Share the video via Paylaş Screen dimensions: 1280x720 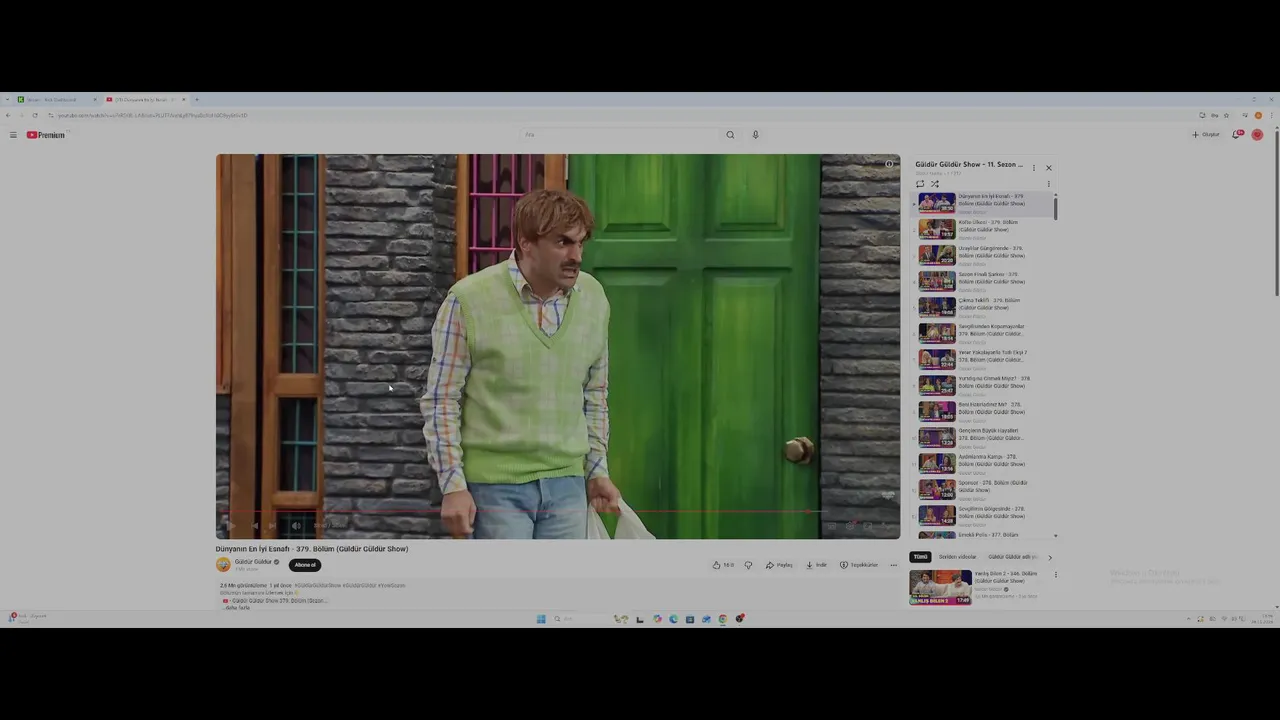click(x=779, y=565)
